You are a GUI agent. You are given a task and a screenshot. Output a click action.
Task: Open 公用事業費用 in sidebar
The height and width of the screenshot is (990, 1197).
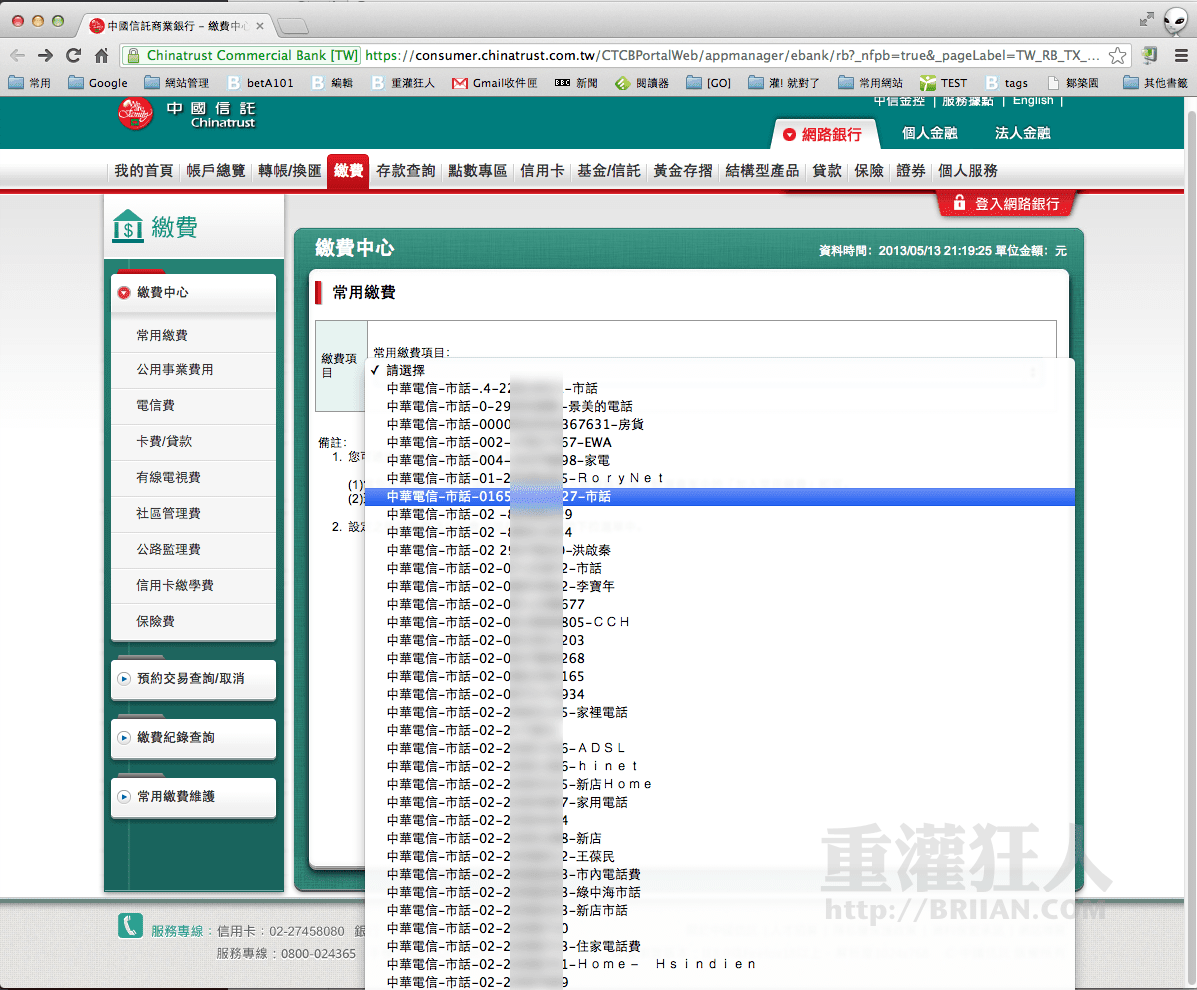175,369
